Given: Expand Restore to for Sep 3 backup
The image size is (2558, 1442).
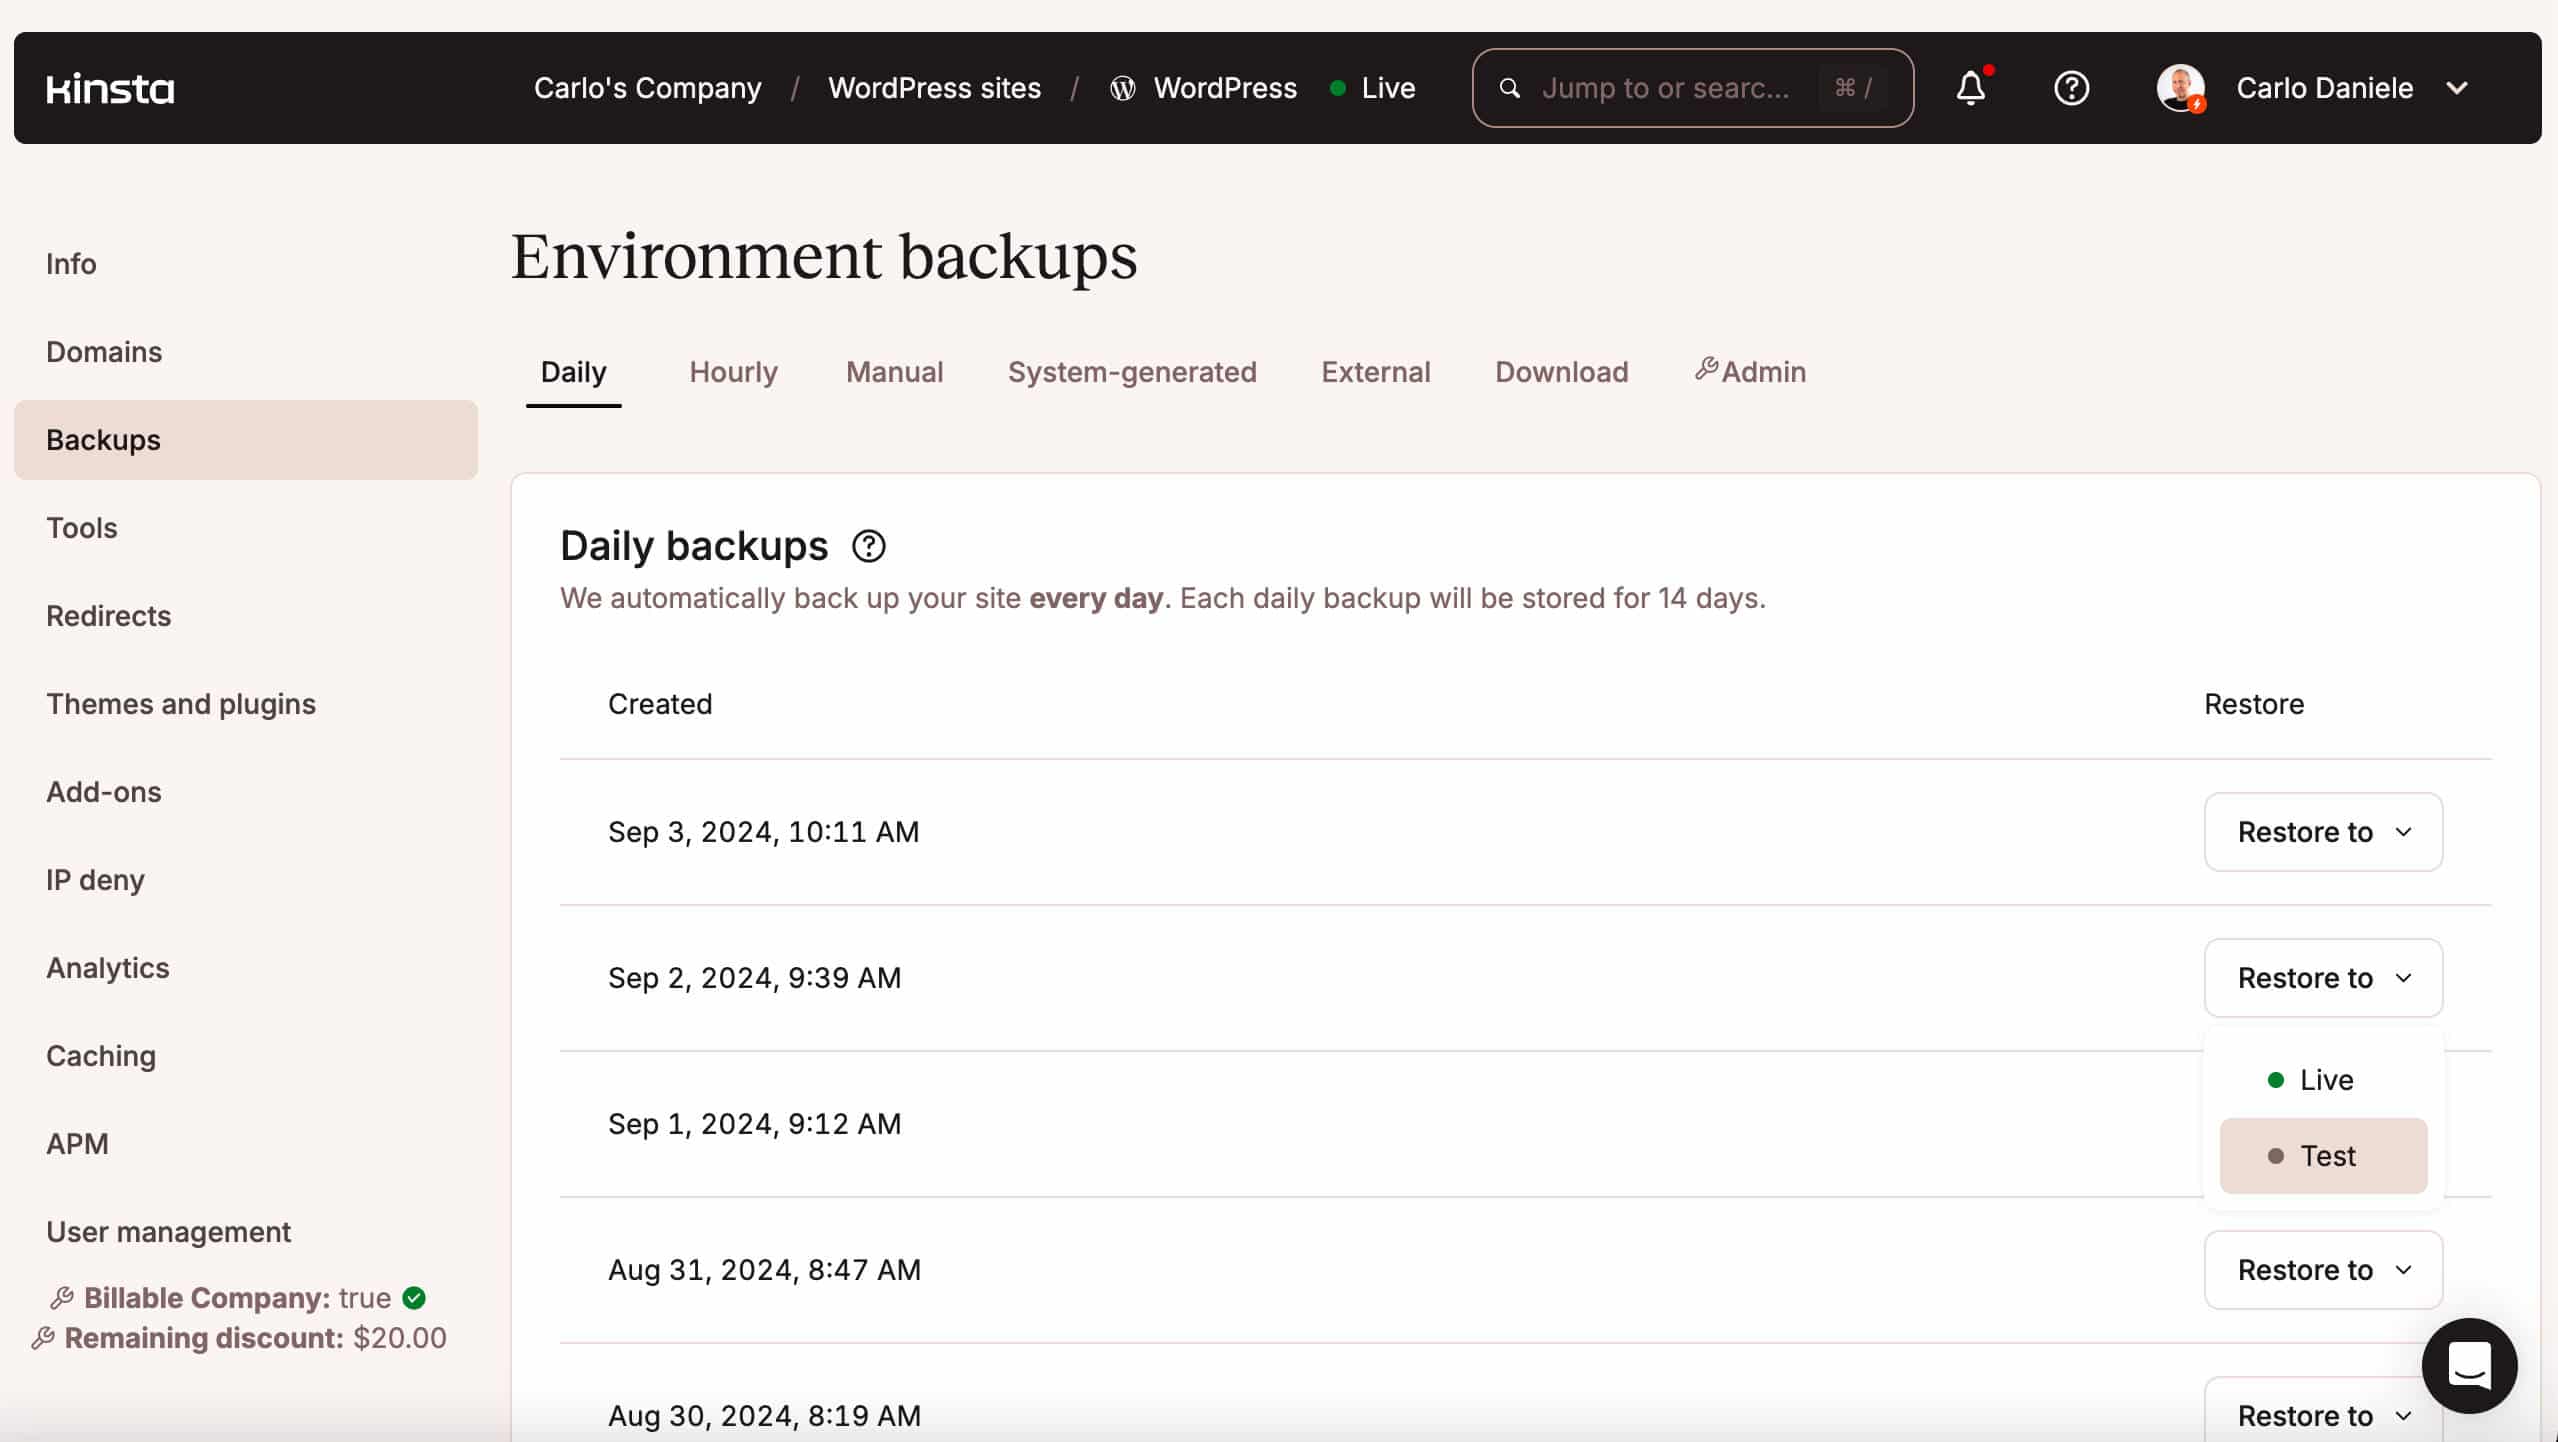Looking at the screenshot, I should click(x=2323, y=831).
